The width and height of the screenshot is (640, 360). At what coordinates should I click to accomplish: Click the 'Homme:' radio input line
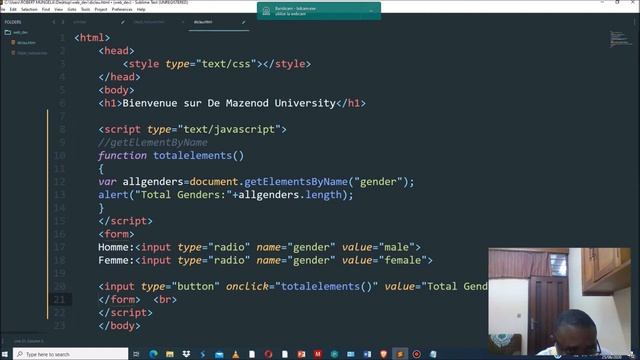point(259,247)
